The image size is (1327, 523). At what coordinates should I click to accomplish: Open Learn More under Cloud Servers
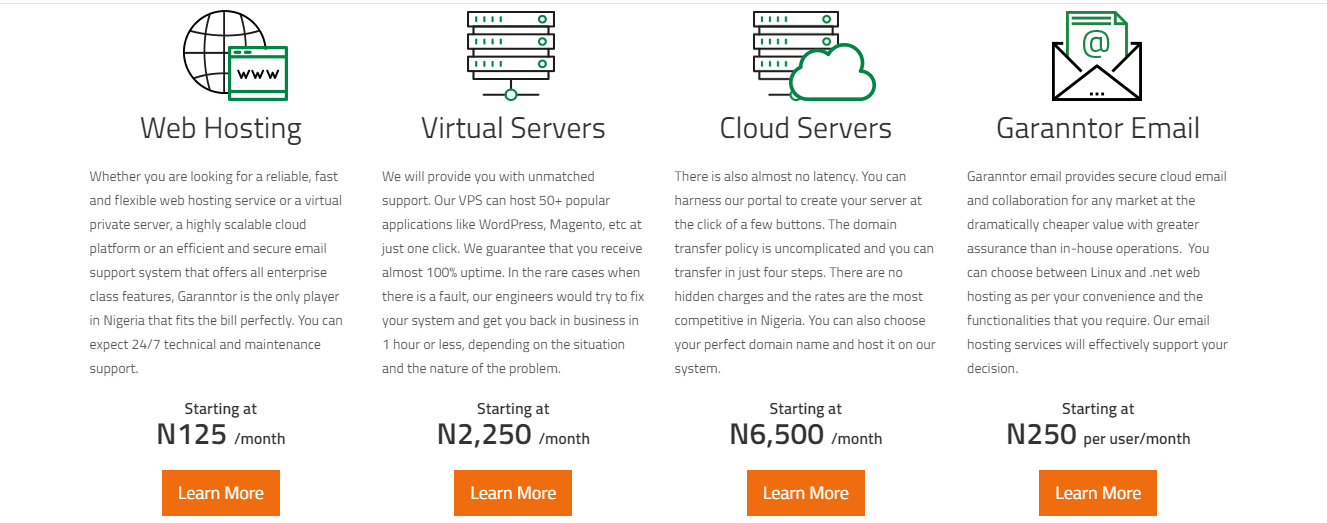click(x=806, y=493)
